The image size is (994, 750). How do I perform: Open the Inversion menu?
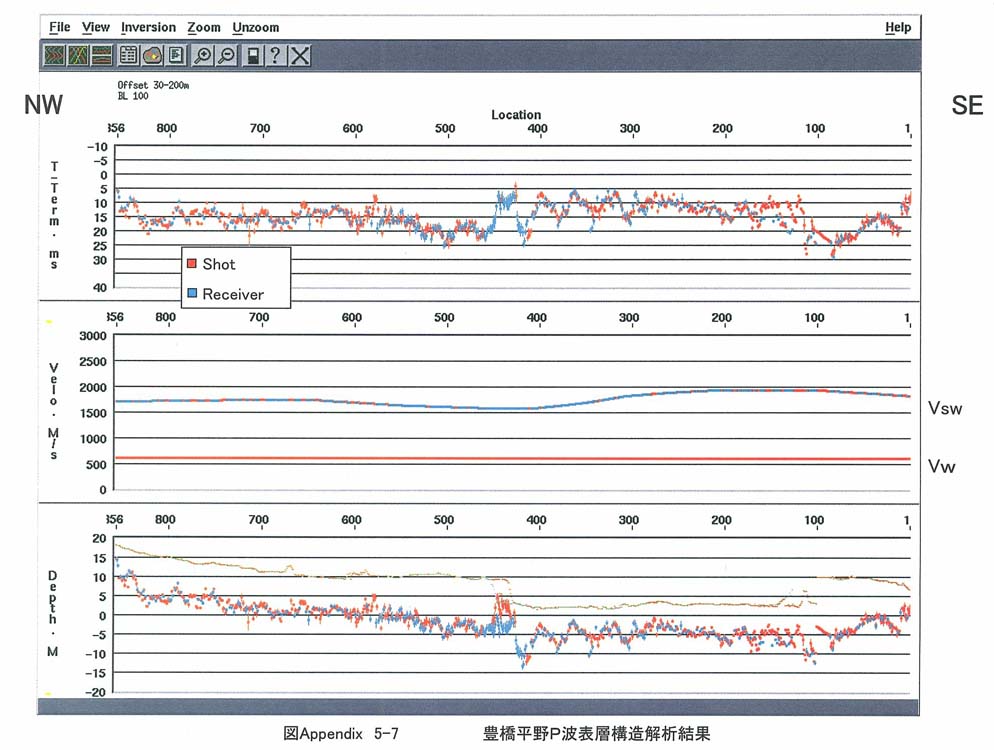click(x=148, y=27)
